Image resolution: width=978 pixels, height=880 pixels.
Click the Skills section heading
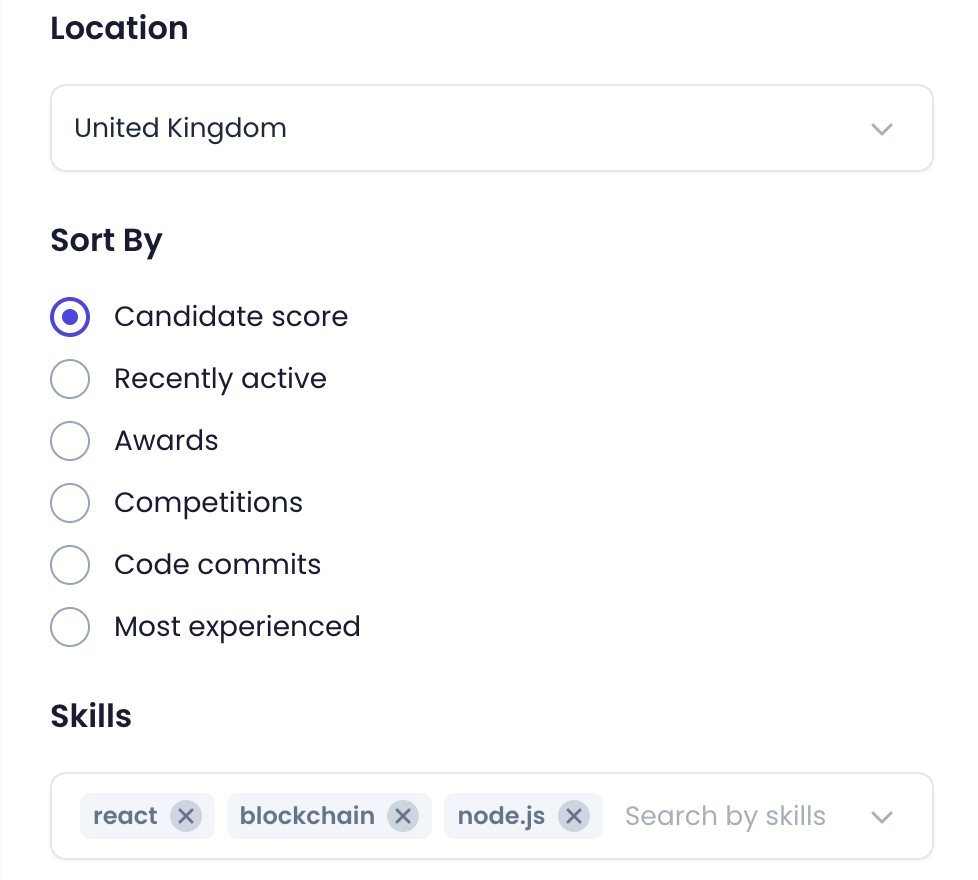pyautogui.click(x=91, y=716)
